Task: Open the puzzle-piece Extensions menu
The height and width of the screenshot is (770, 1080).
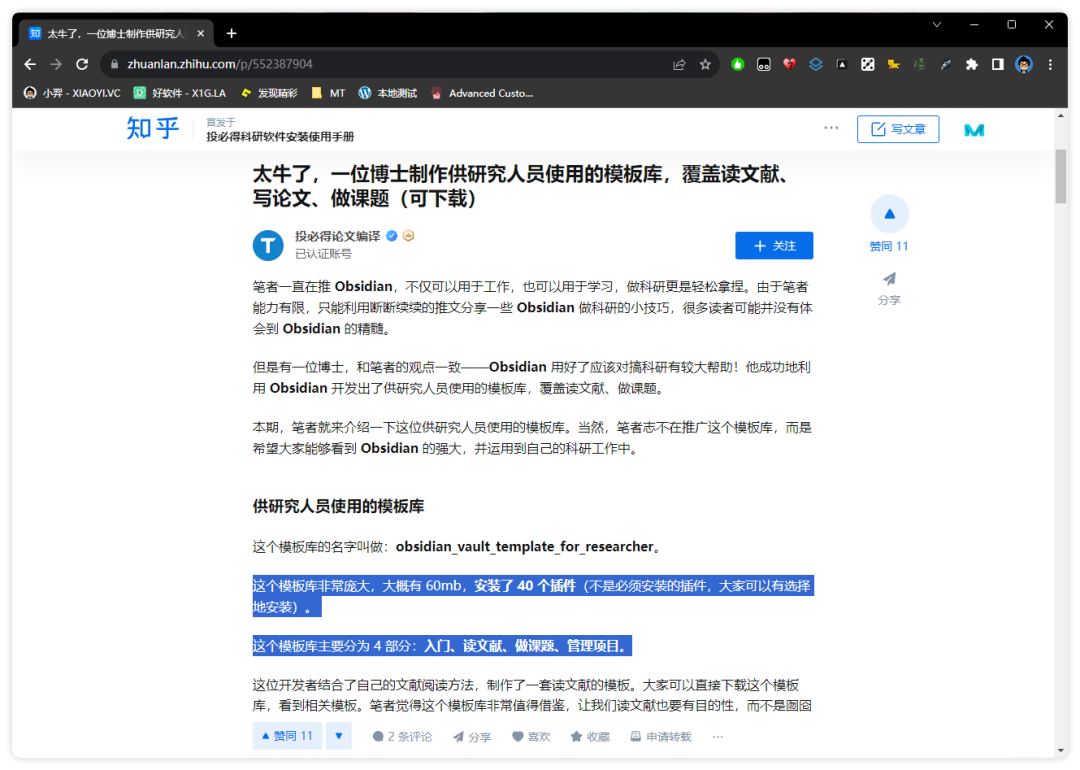Action: click(x=972, y=64)
